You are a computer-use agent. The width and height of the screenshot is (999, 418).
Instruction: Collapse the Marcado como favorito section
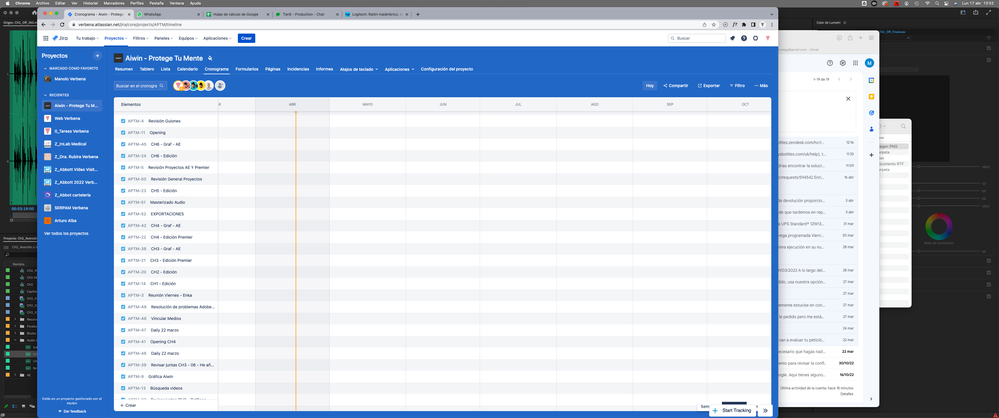pos(46,68)
